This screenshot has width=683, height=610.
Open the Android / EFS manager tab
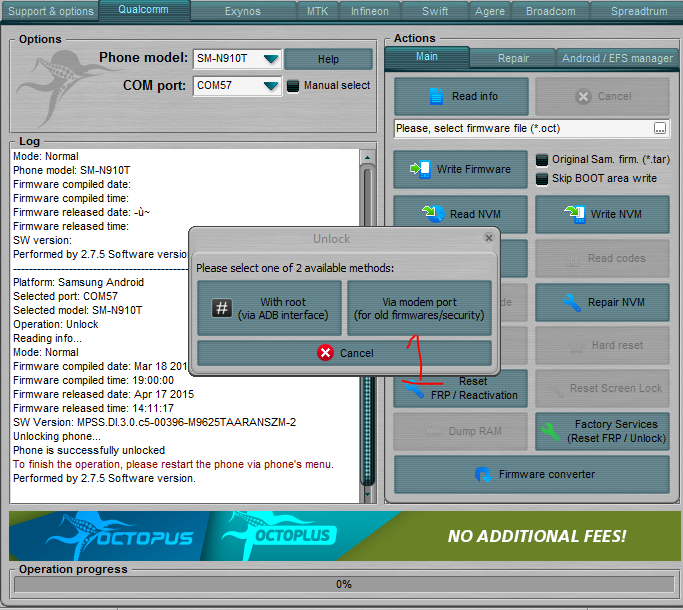point(617,58)
